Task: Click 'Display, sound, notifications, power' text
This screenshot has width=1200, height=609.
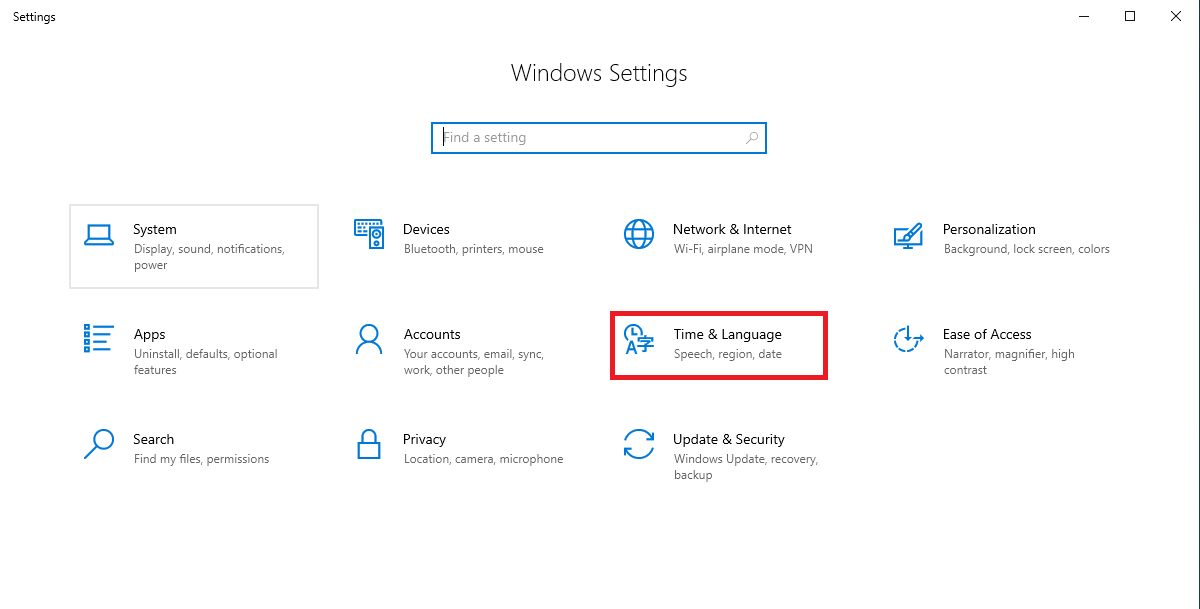Action: coord(209,257)
